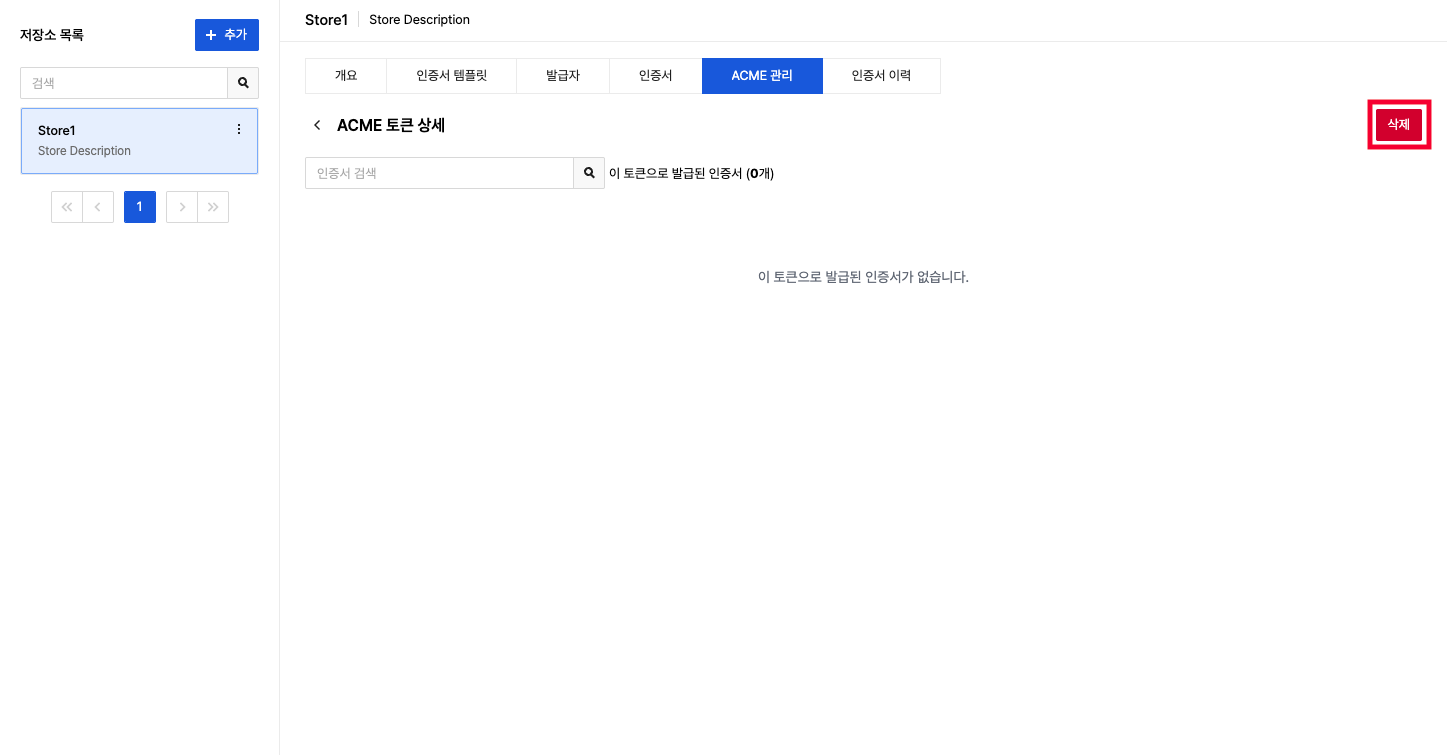
Task: Focus the 인증서 검색 input field
Action: 439,173
